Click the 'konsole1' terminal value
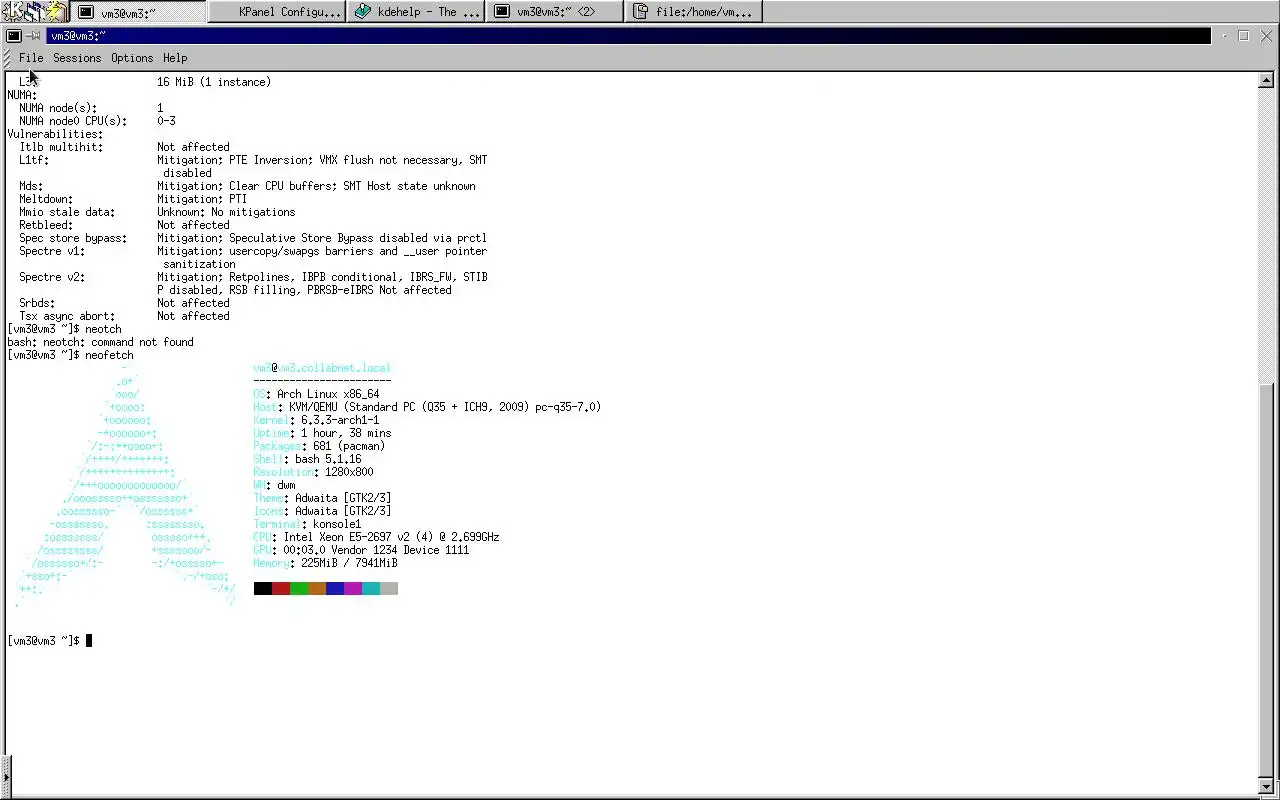 [x=337, y=524]
